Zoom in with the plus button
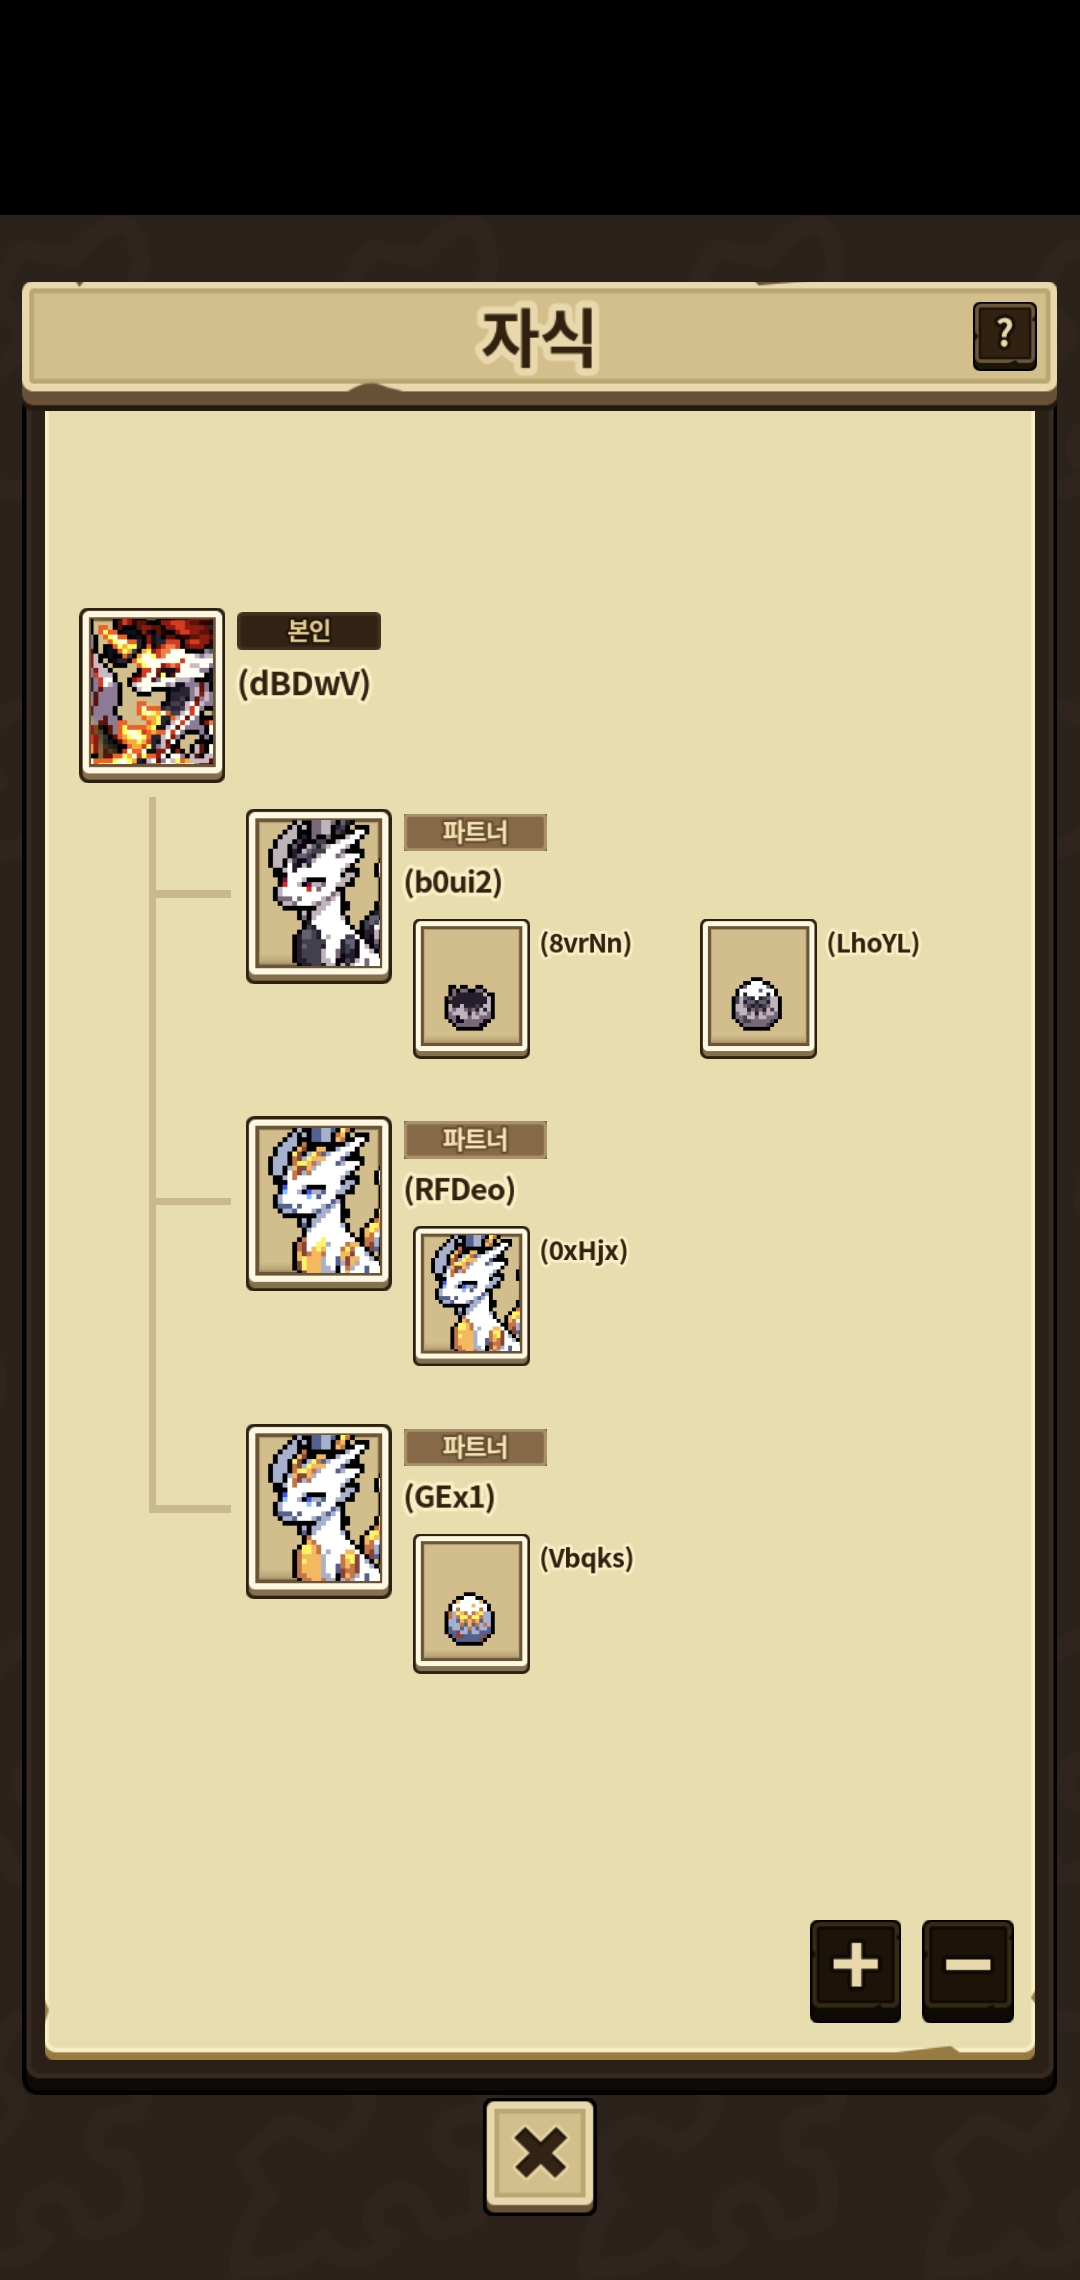Image resolution: width=1080 pixels, height=2280 pixels. (855, 1970)
